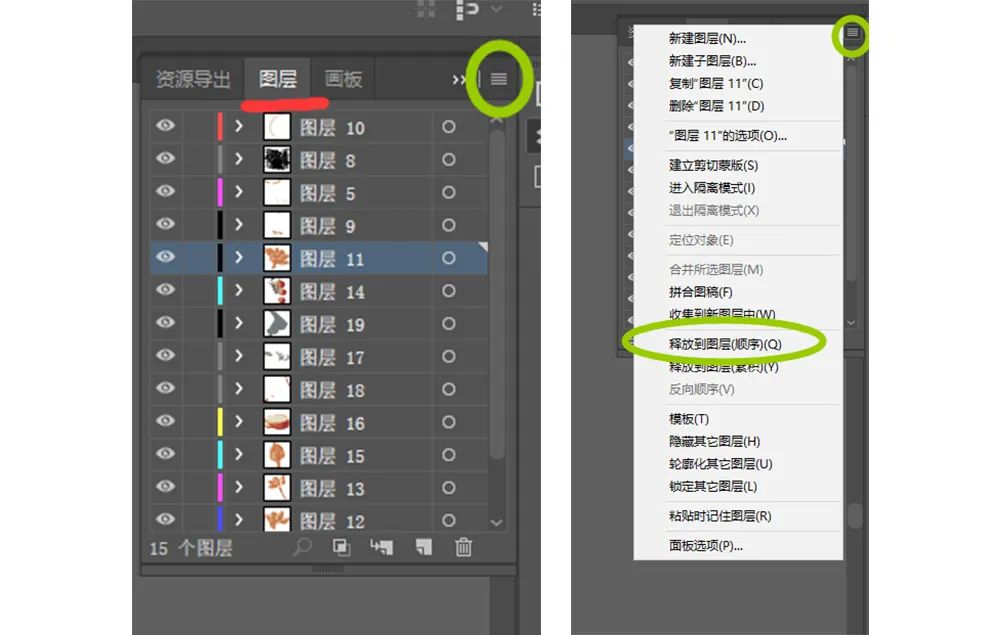Click the Make Clipping Mask icon
The image size is (1000, 635).
pos(341,549)
